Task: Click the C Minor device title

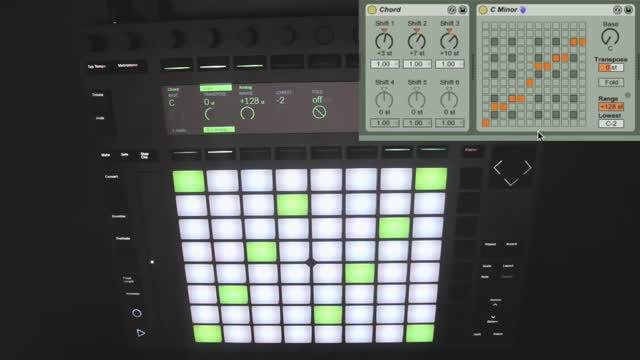Action: click(x=504, y=9)
